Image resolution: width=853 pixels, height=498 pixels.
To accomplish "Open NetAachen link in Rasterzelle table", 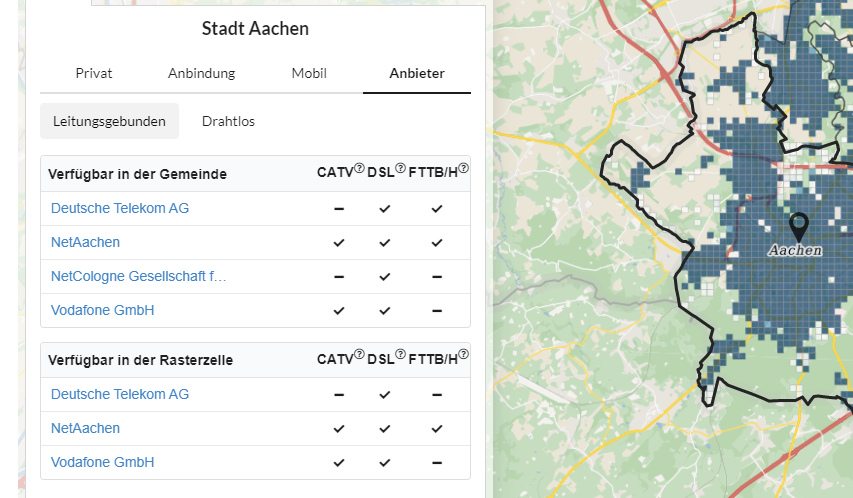I will (85, 428).
